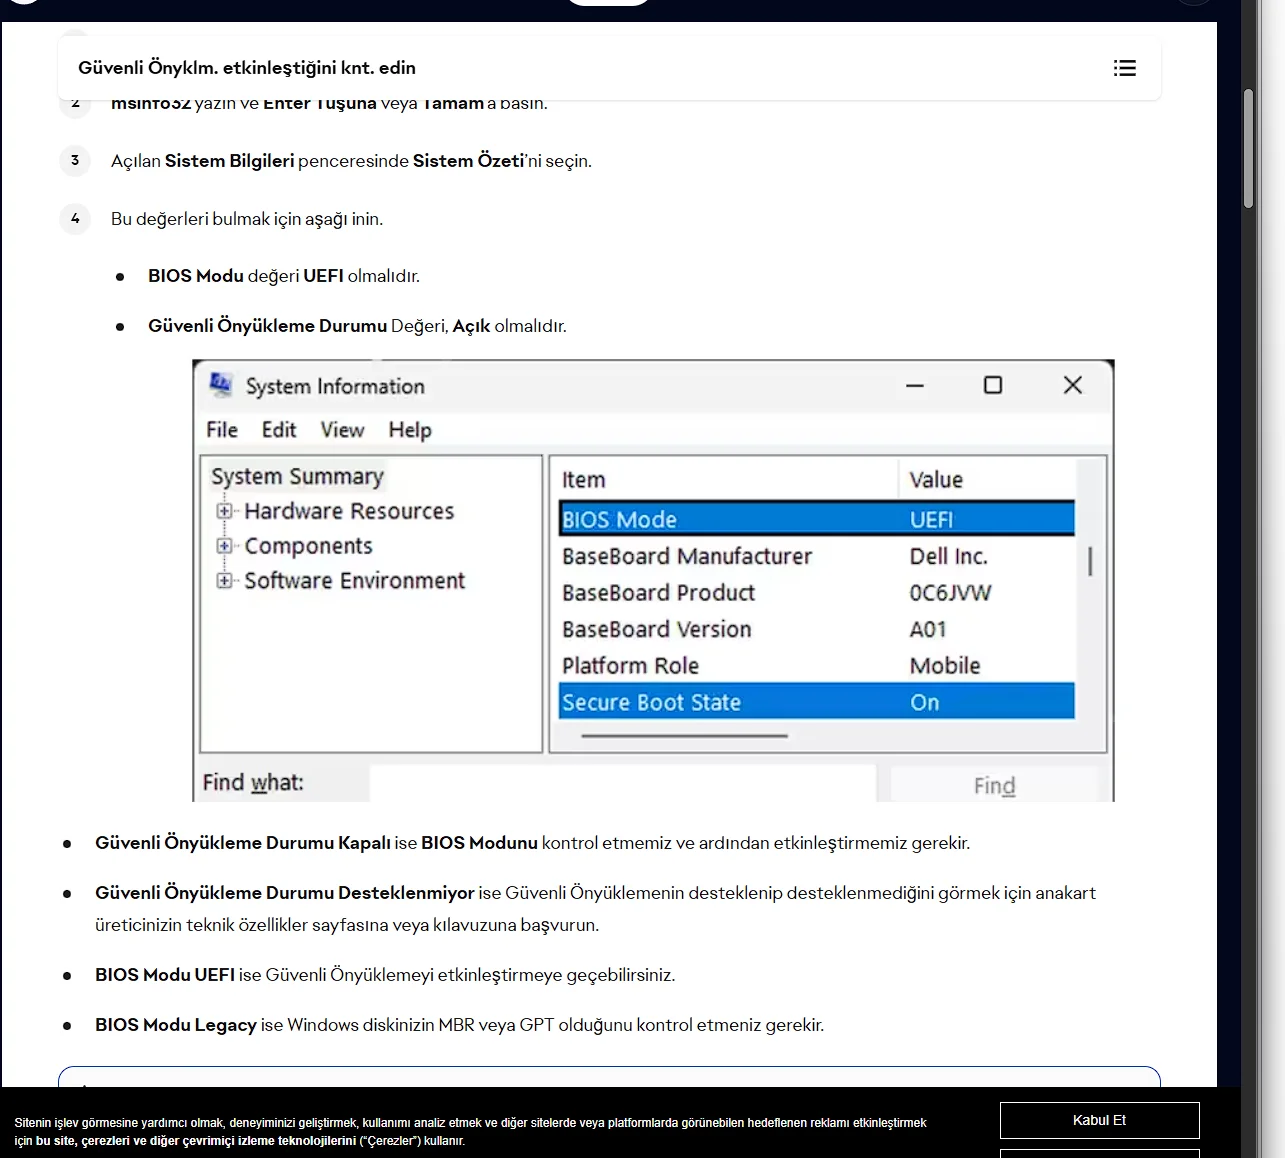Click the sticky heading "Güvenli Önyklm. etkinleştiğini knt. edin"
This screenshot has height=1158, width=1285.
[247, 68]
